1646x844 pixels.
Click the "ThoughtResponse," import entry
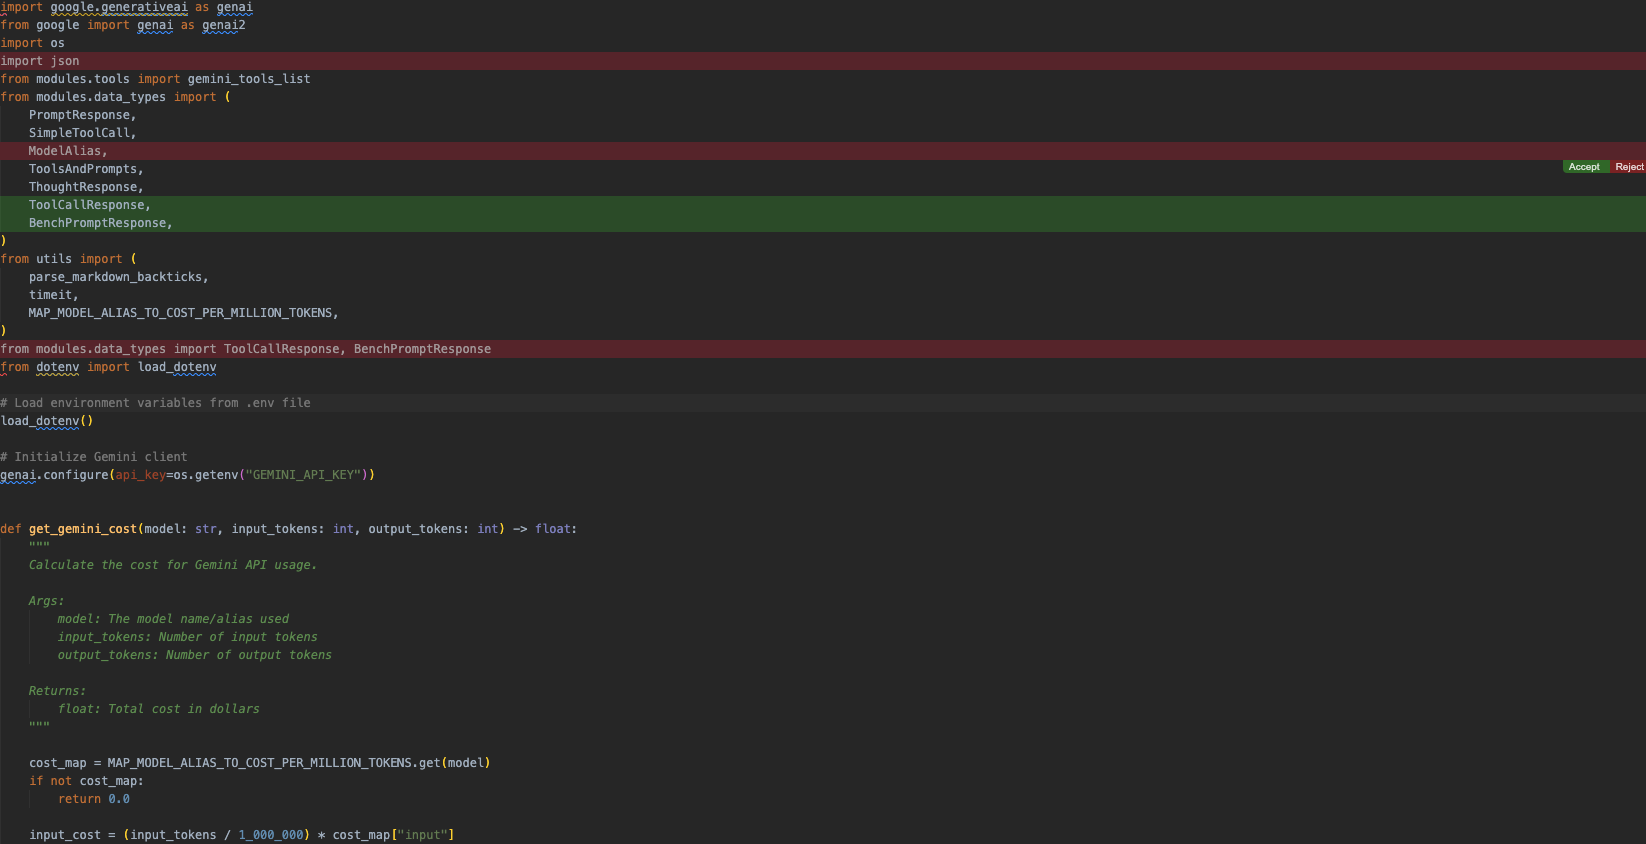(x=86, y=187)
